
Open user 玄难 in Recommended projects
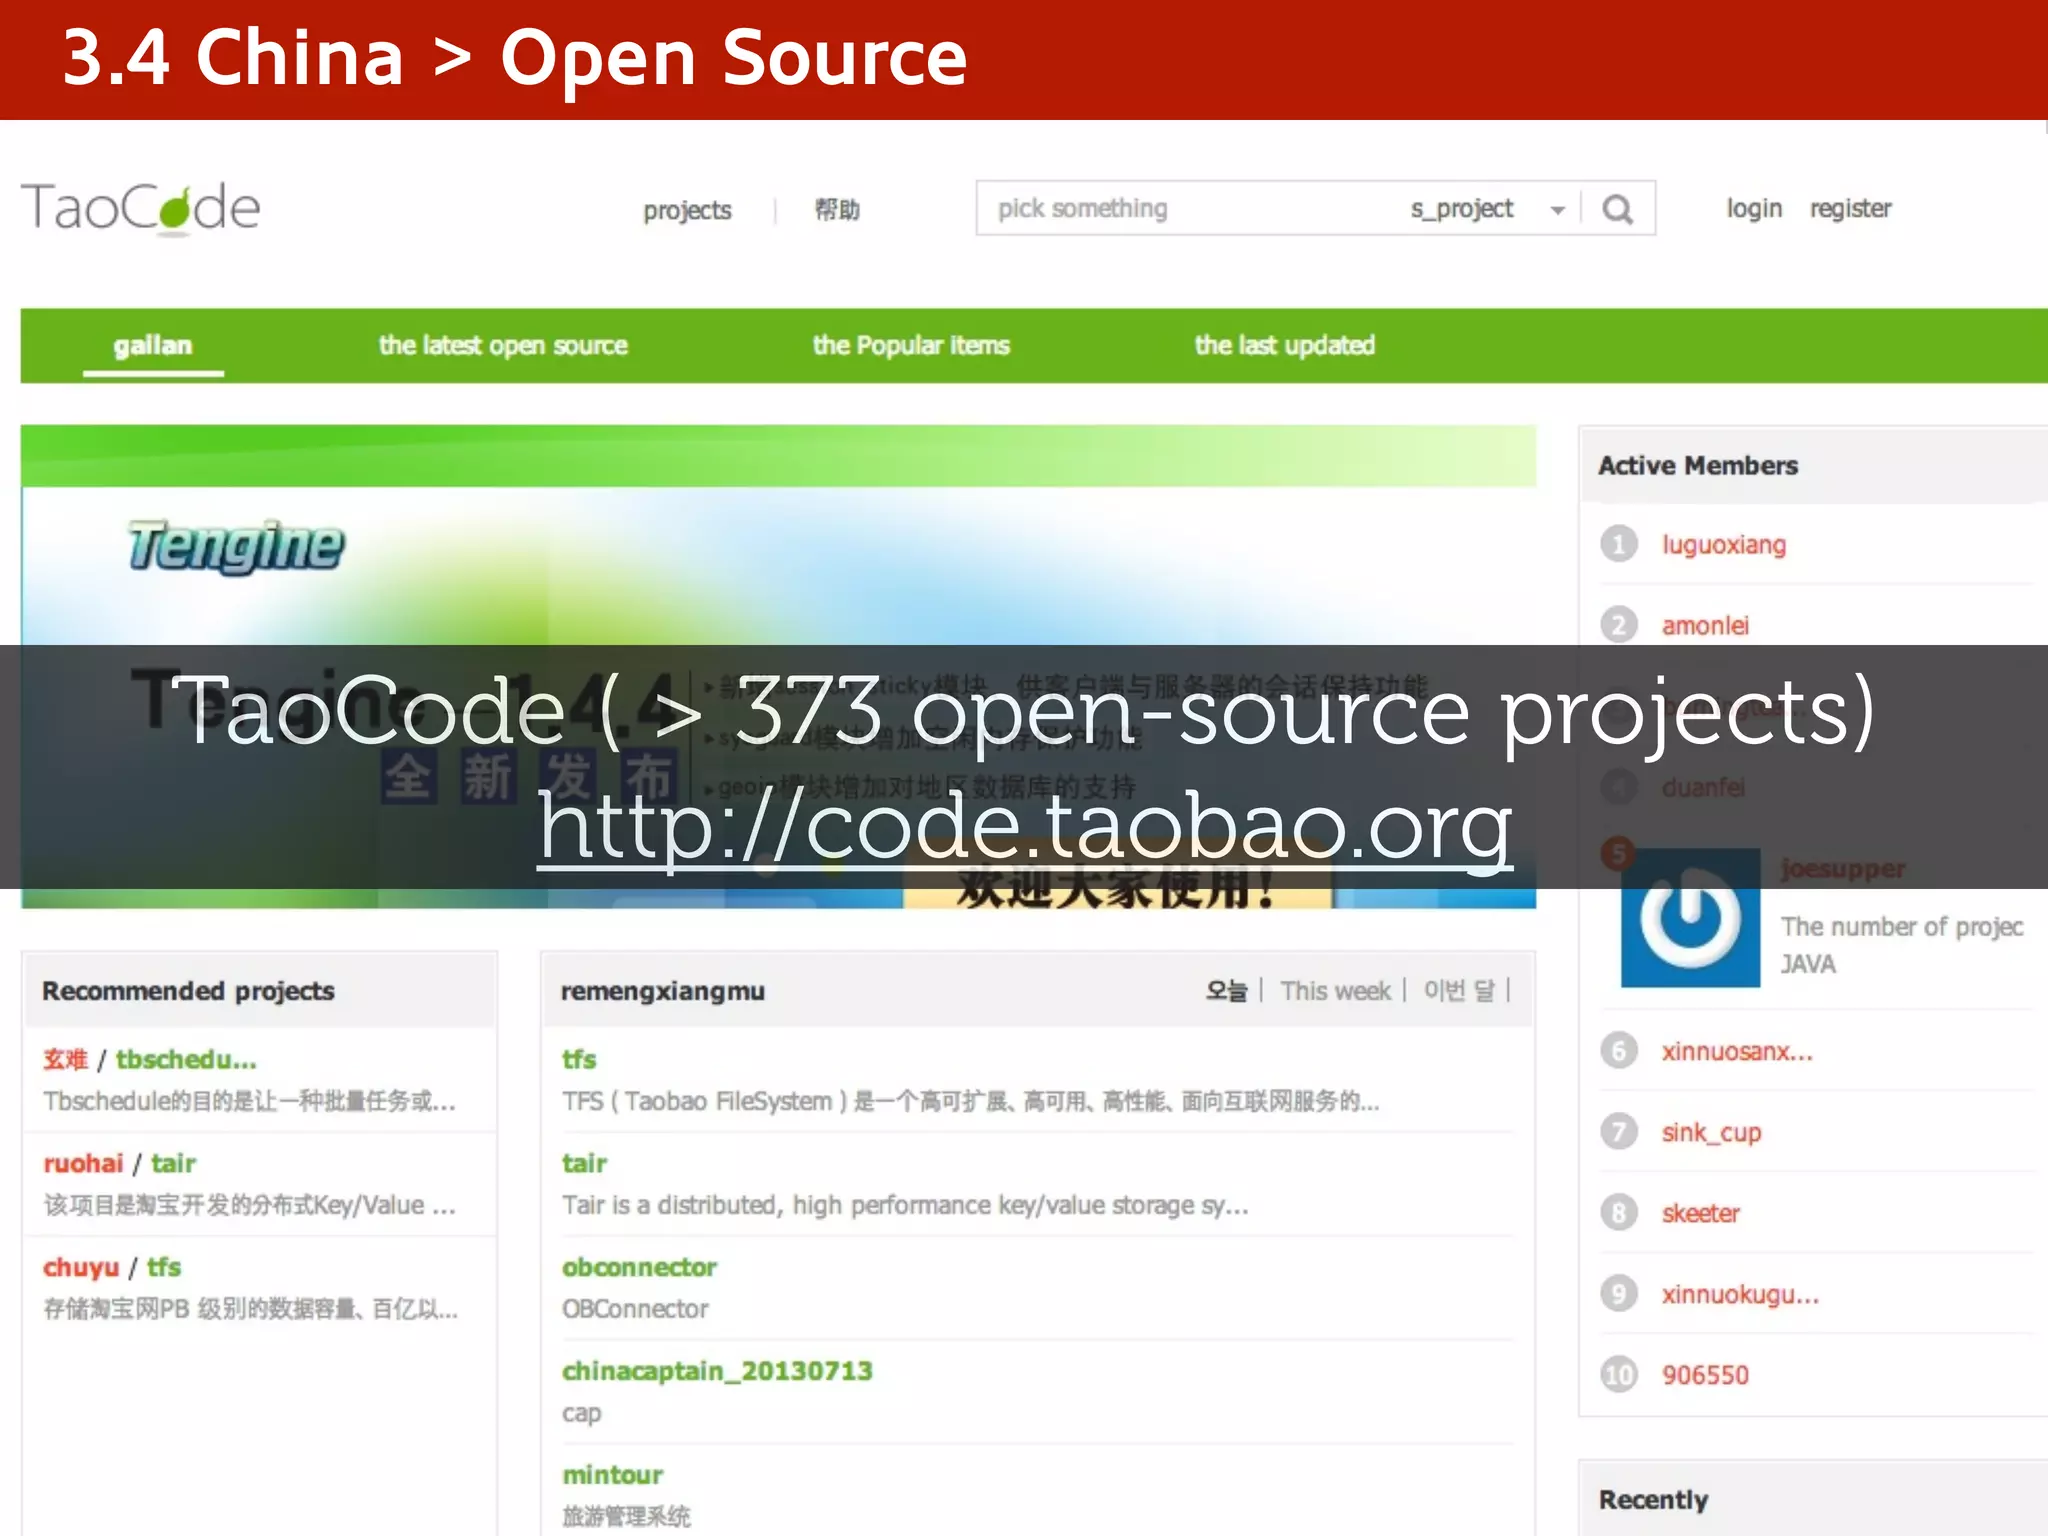click(x=65, y=1059)
